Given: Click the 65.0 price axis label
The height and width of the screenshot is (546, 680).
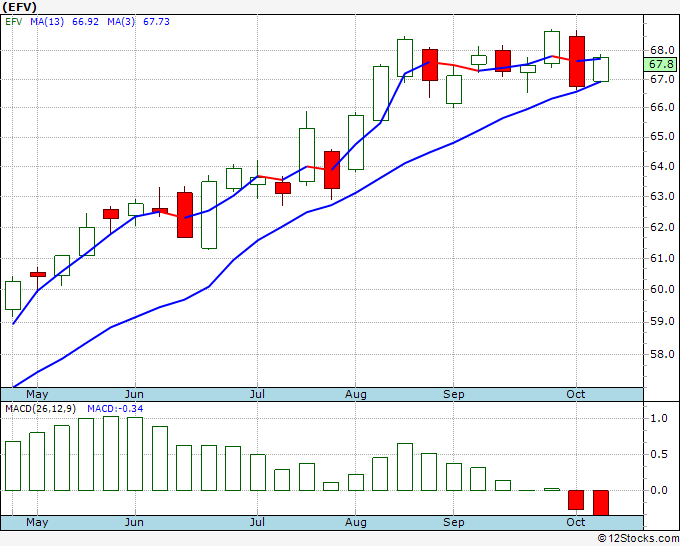Looking at the screenshot, I should click(x=662, y=137).
